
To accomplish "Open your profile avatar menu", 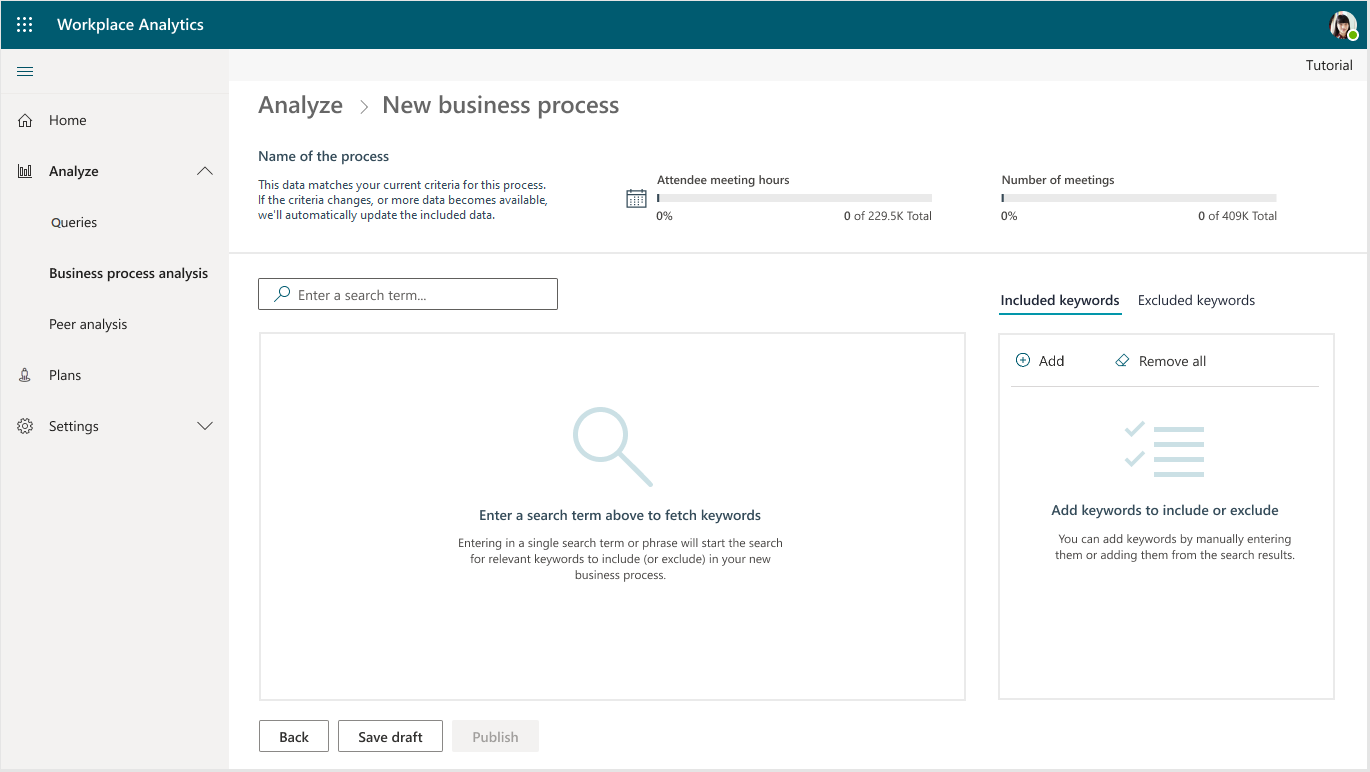I will pyautogui.click(x=1345, y=24).
